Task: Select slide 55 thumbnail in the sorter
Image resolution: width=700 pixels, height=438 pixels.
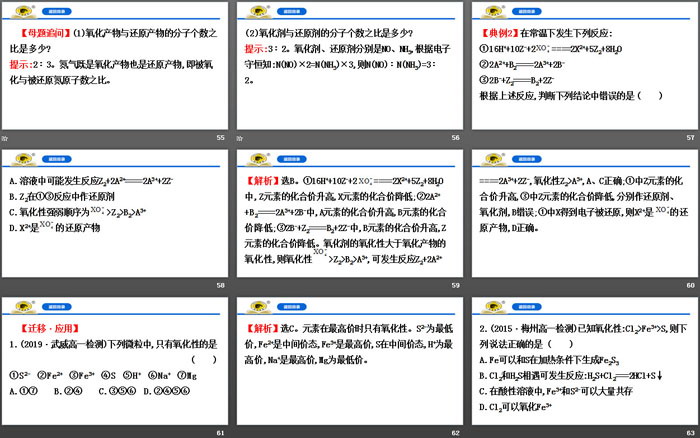Action: point(115,66)
